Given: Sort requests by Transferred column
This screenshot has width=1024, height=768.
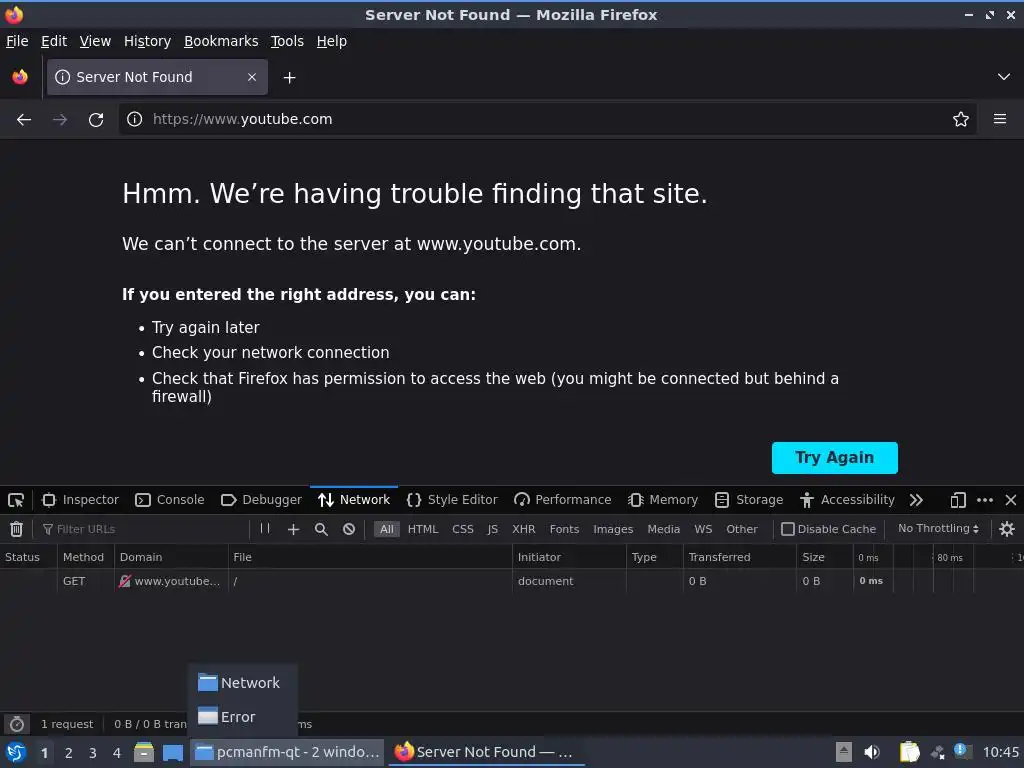Looking at the screenshot, I should coord(739,557).
